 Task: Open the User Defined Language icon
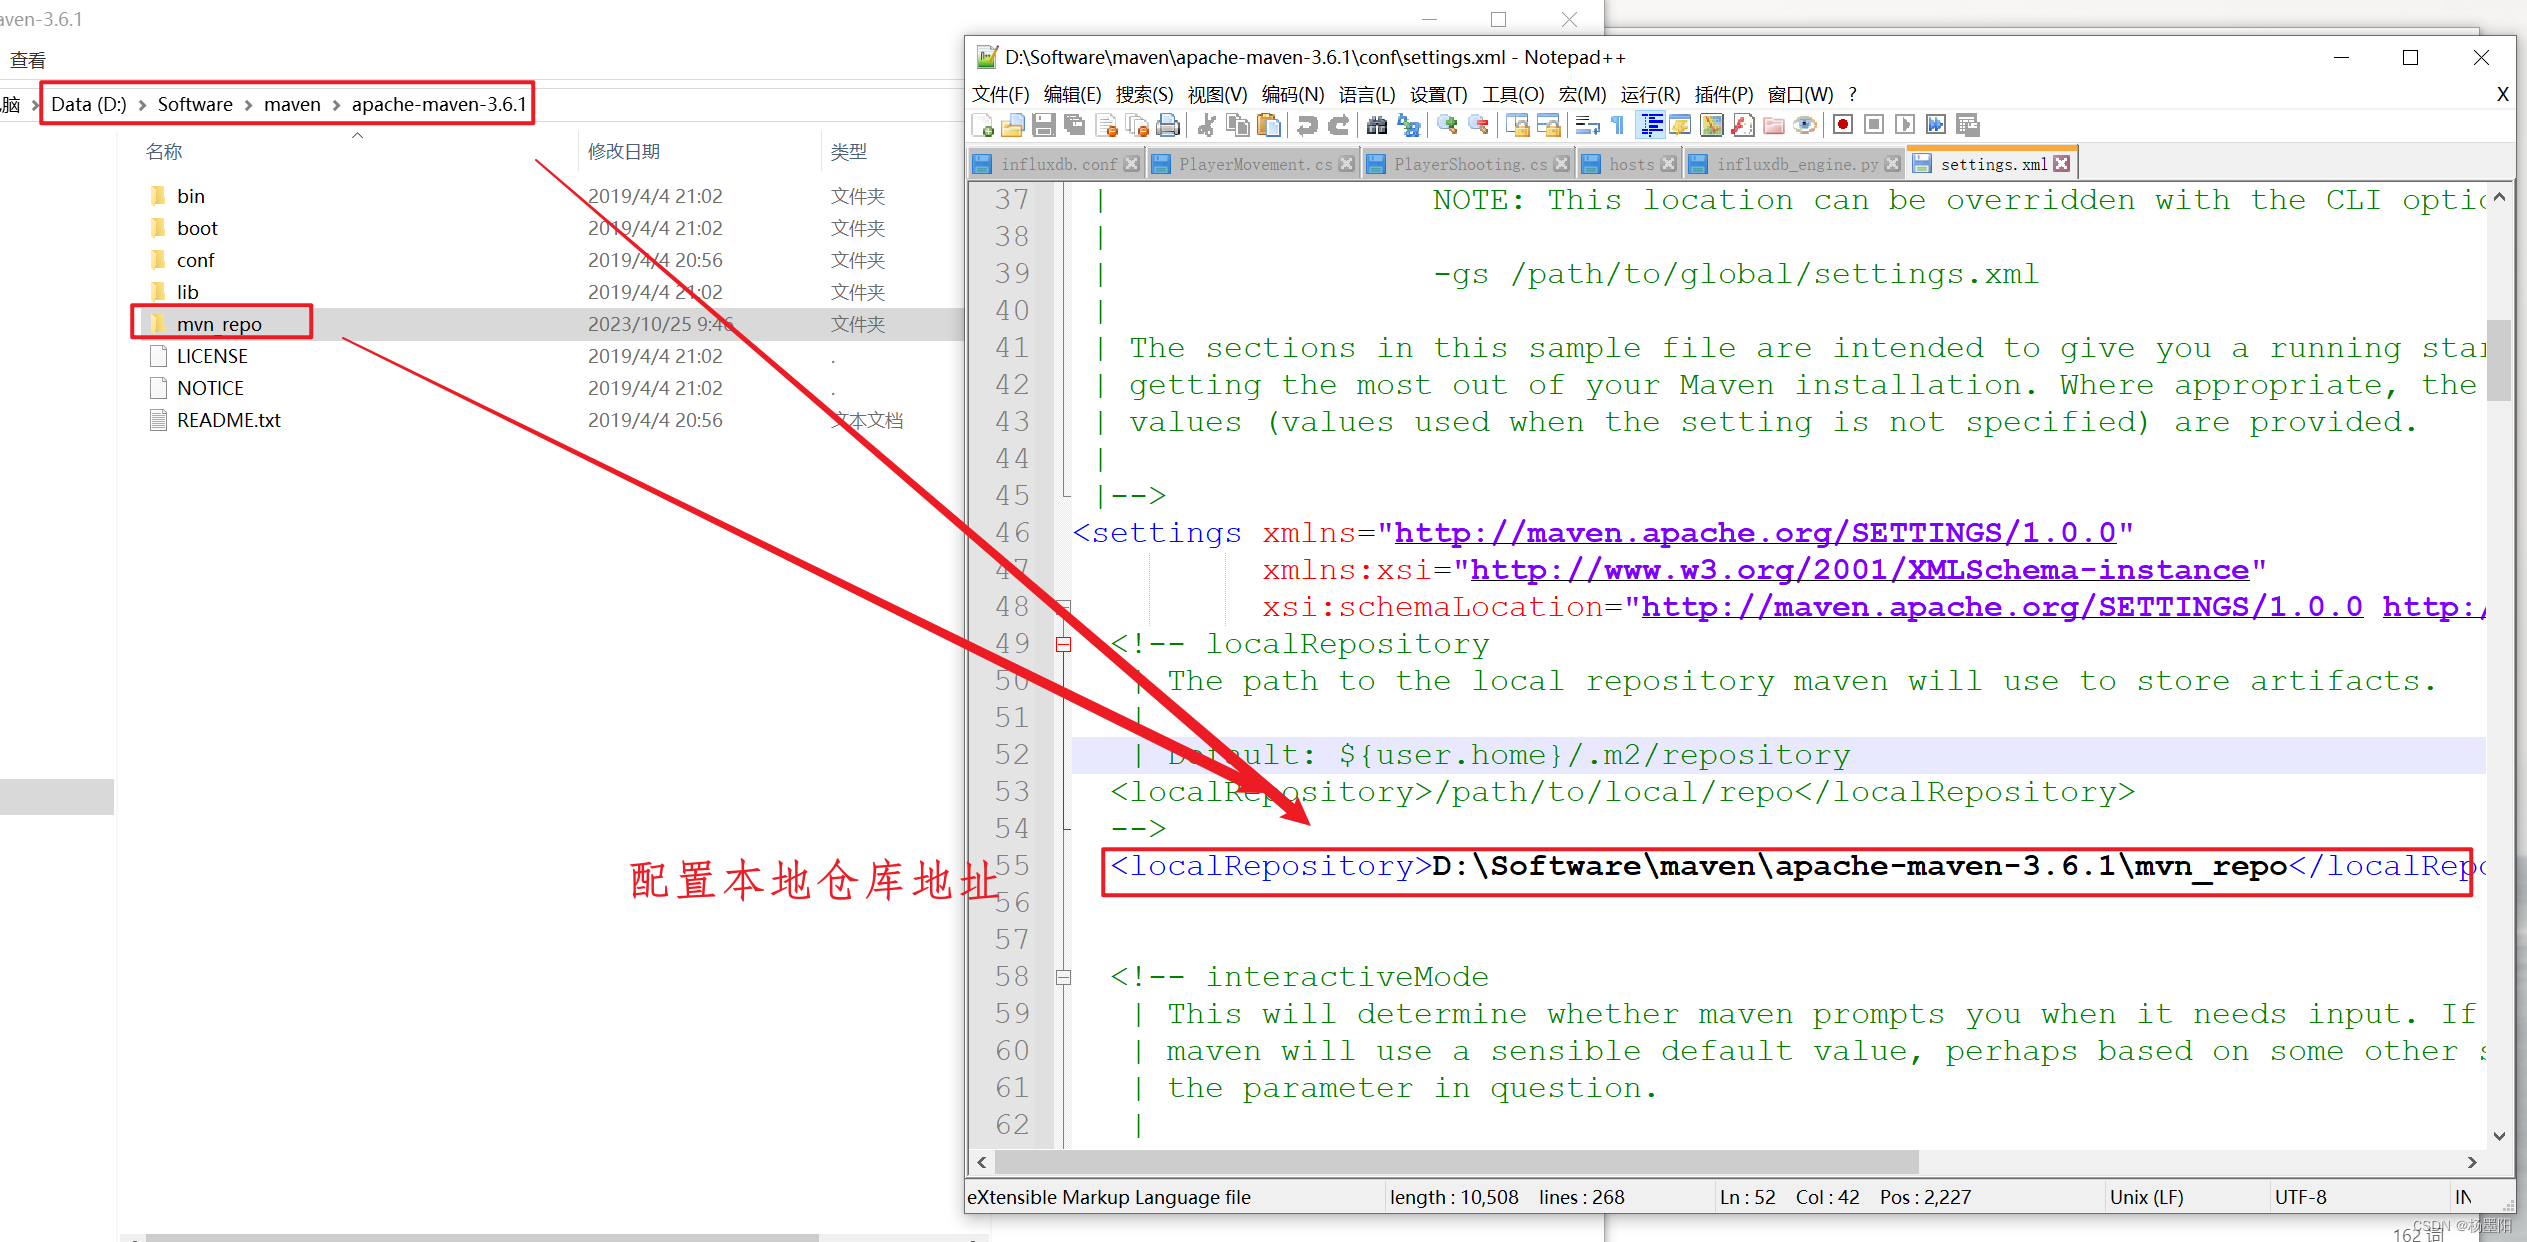pos(1680,125)
